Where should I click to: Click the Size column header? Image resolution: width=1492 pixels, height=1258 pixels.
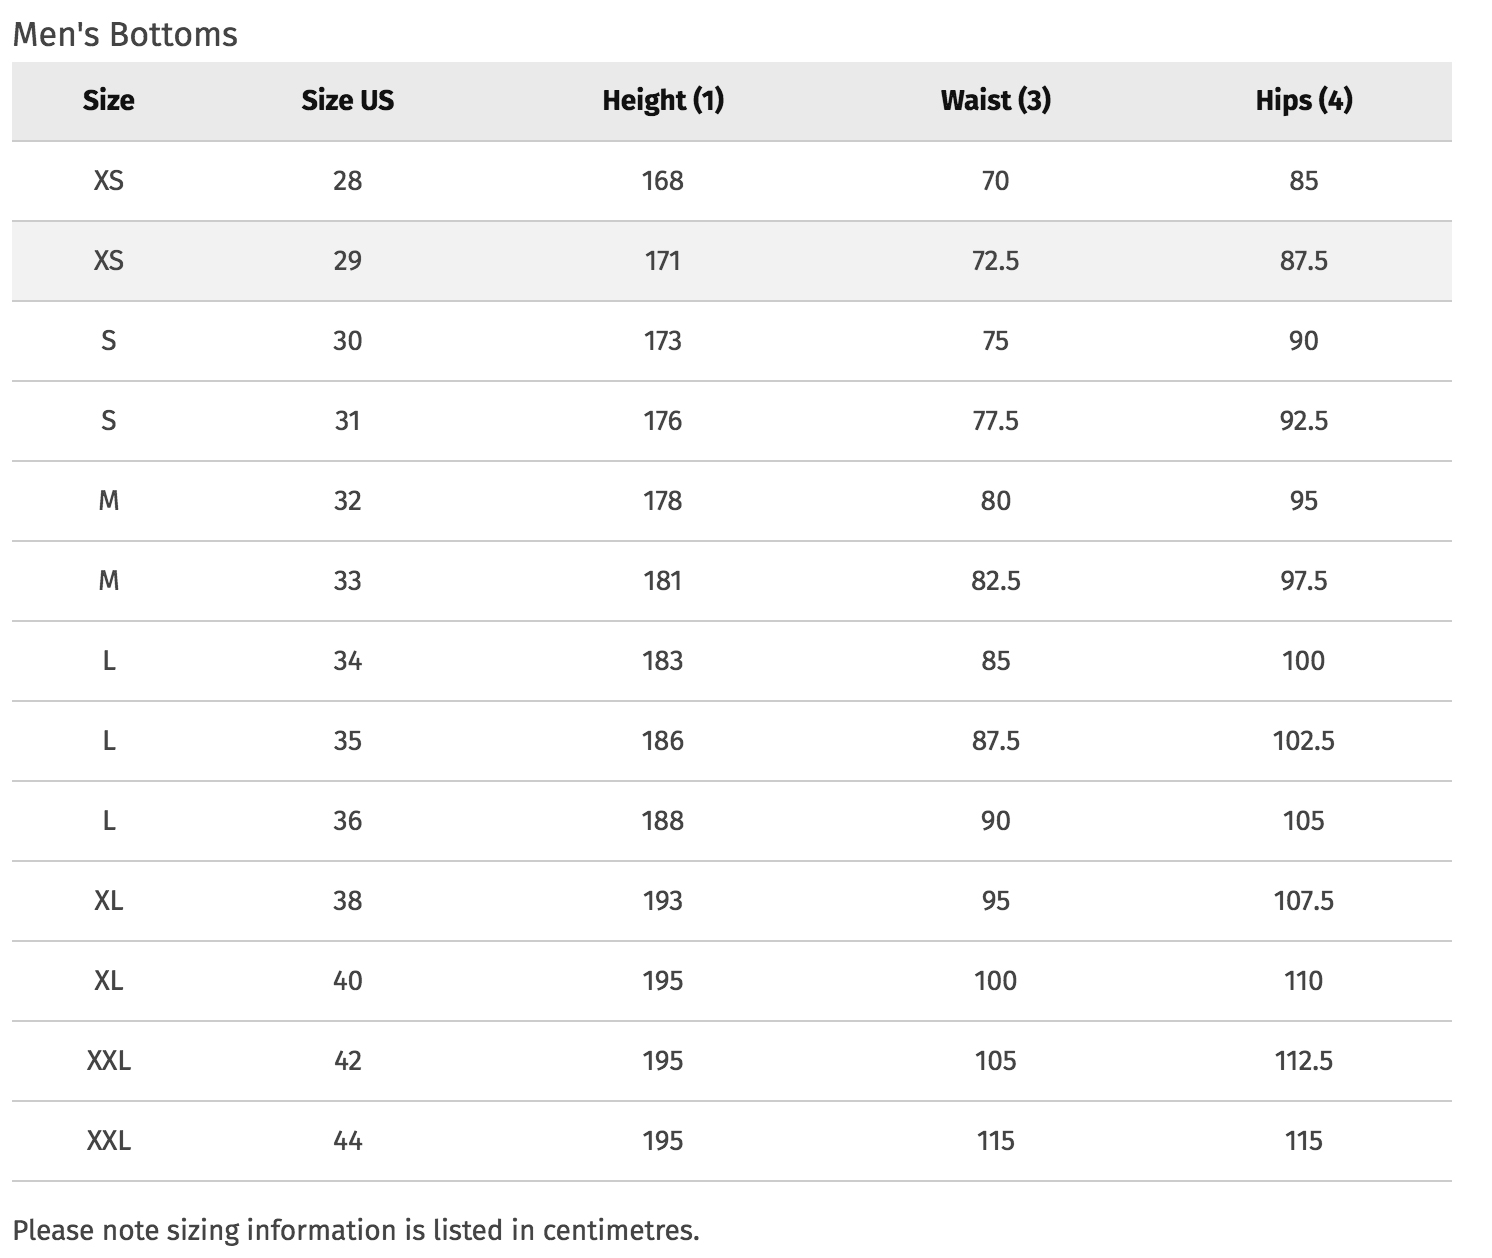coord(108,100)
